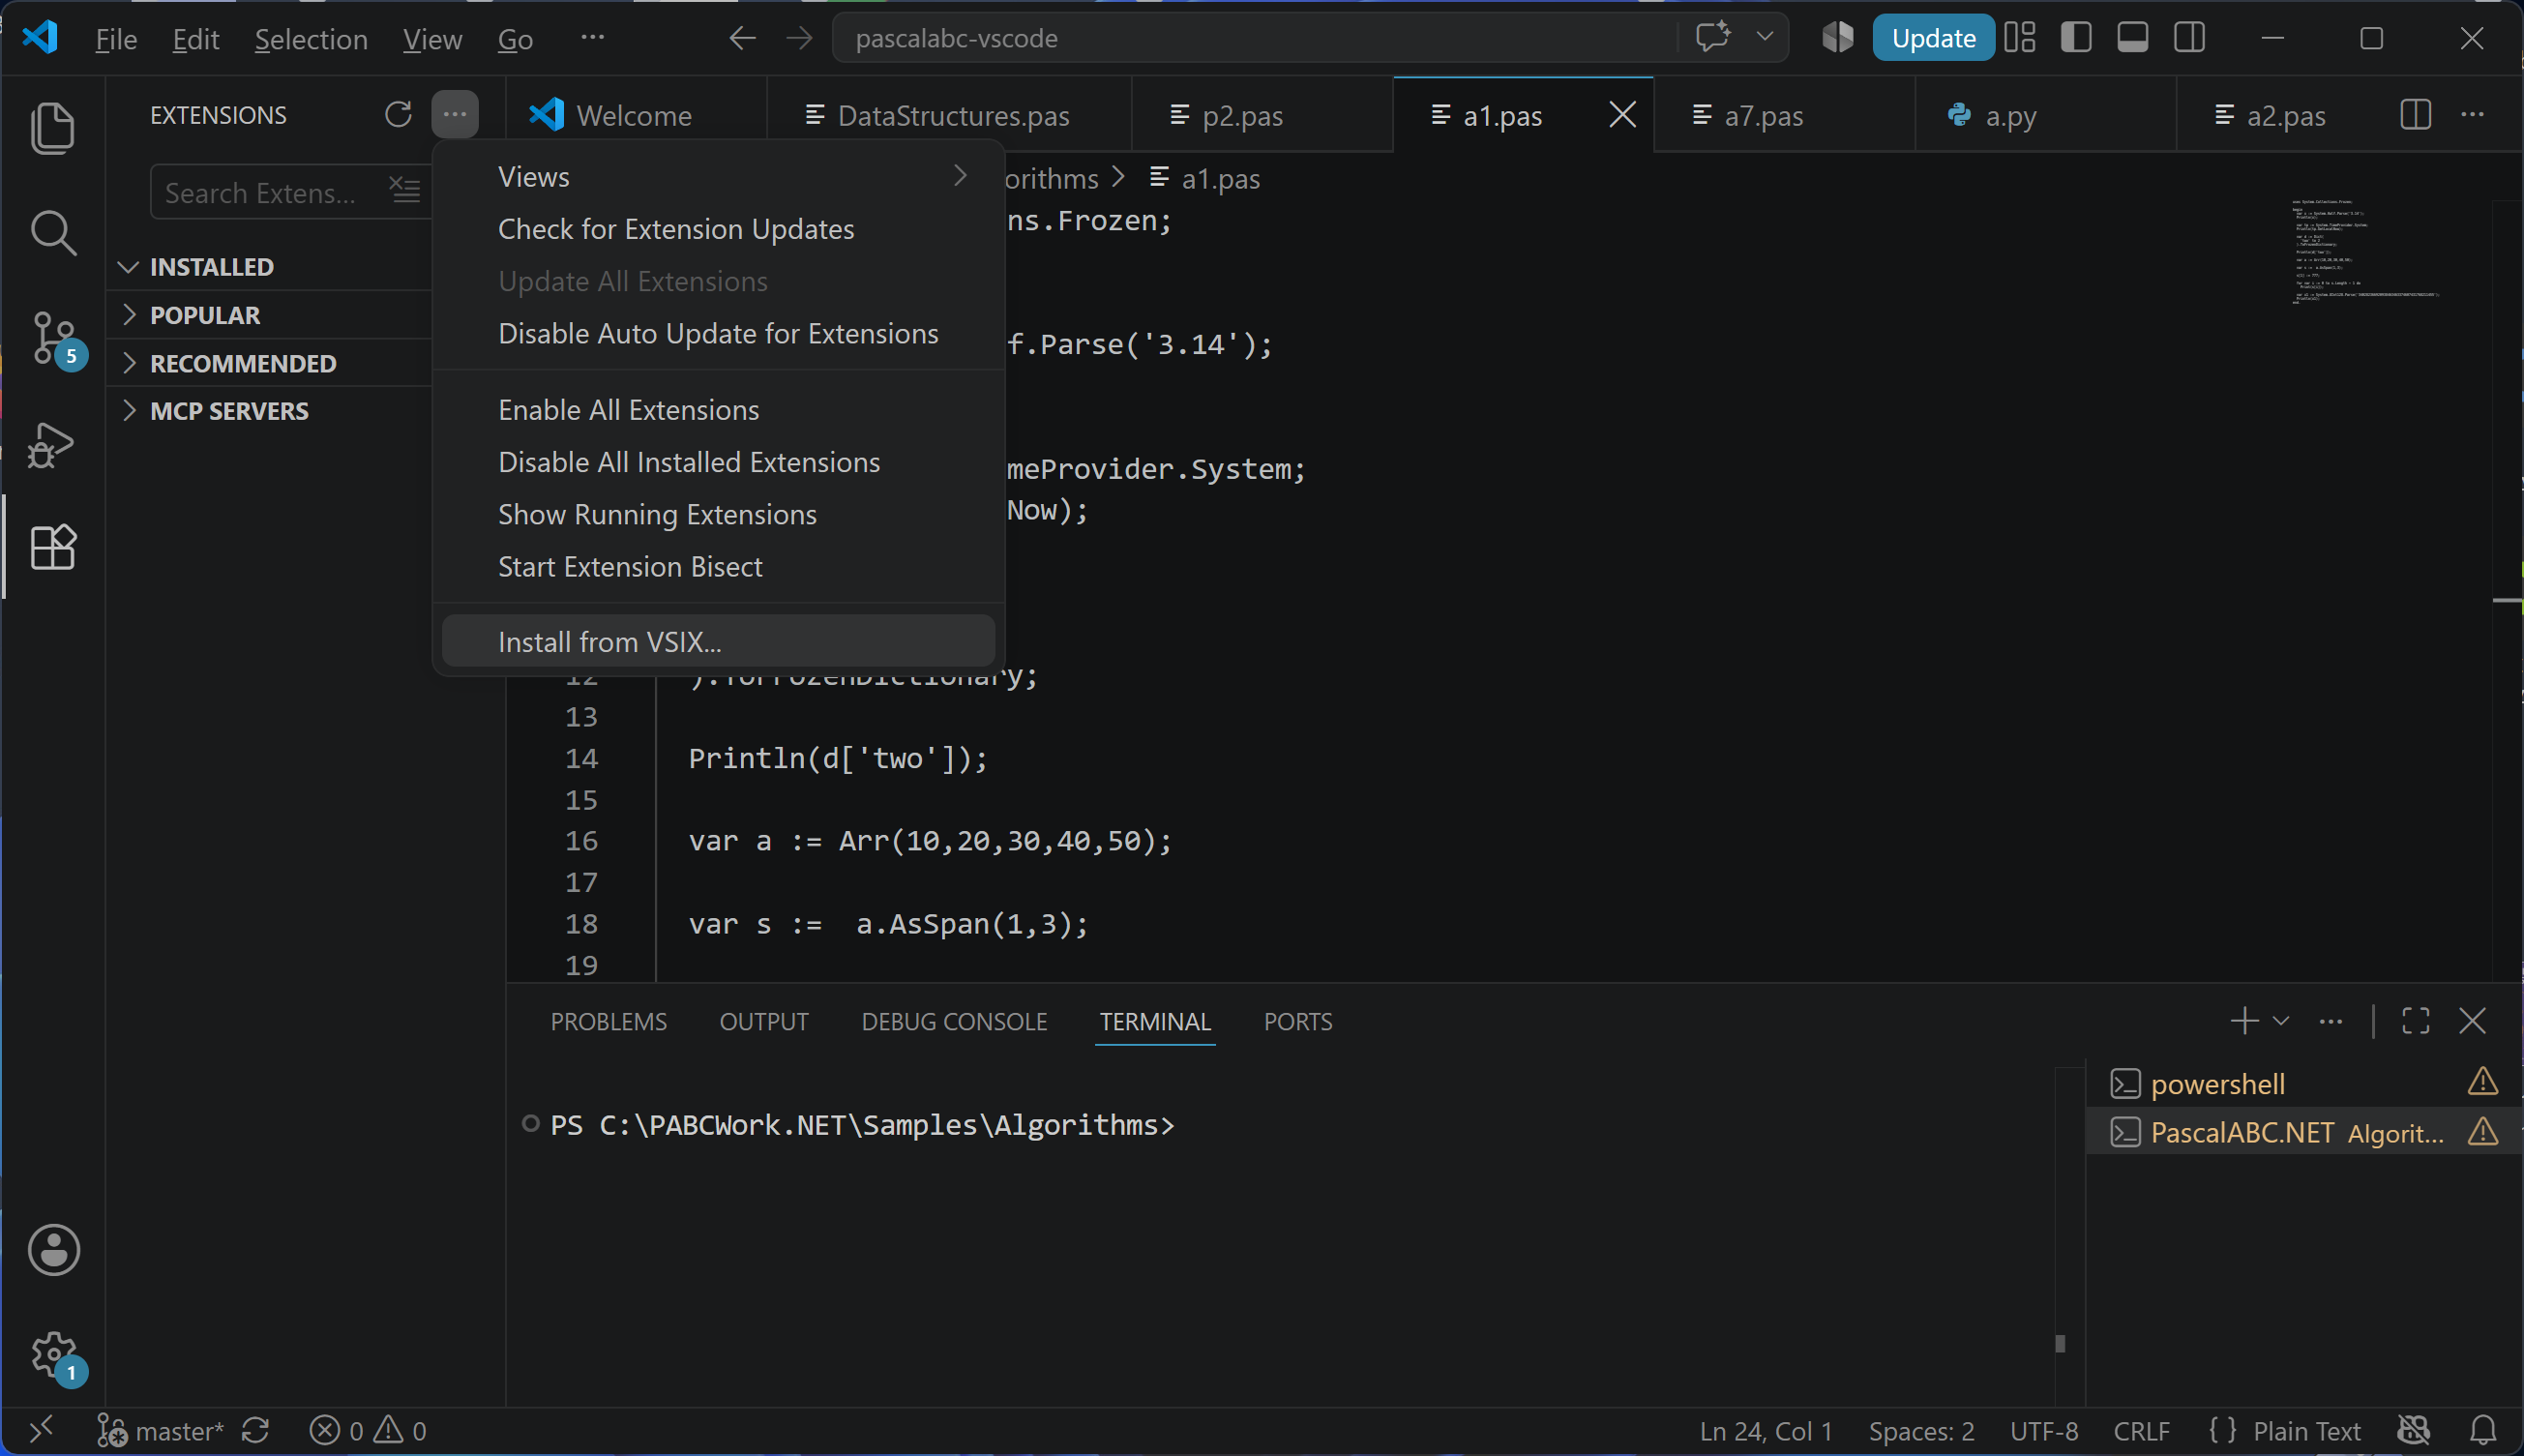Create a new terminal with plus icon
Image resolution: width=2524 pixels, height=1456 pixels.
point(2245,1021)
